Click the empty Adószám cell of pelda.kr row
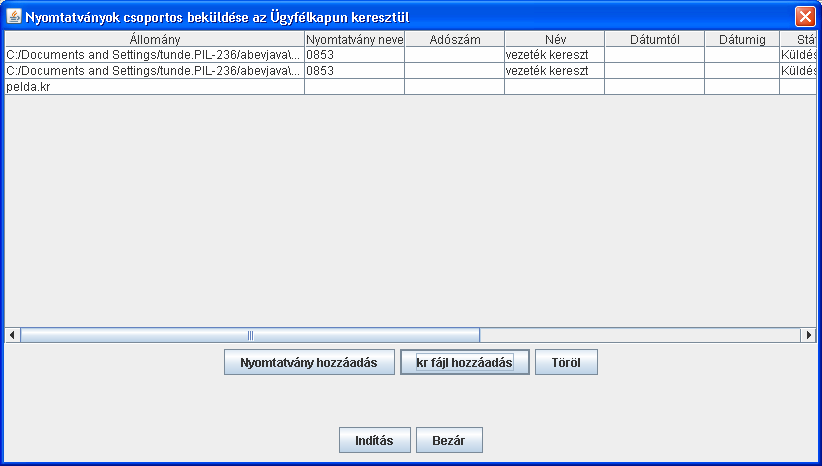The width and height of the screenshot is (822, 466). [x=455, y=86]
